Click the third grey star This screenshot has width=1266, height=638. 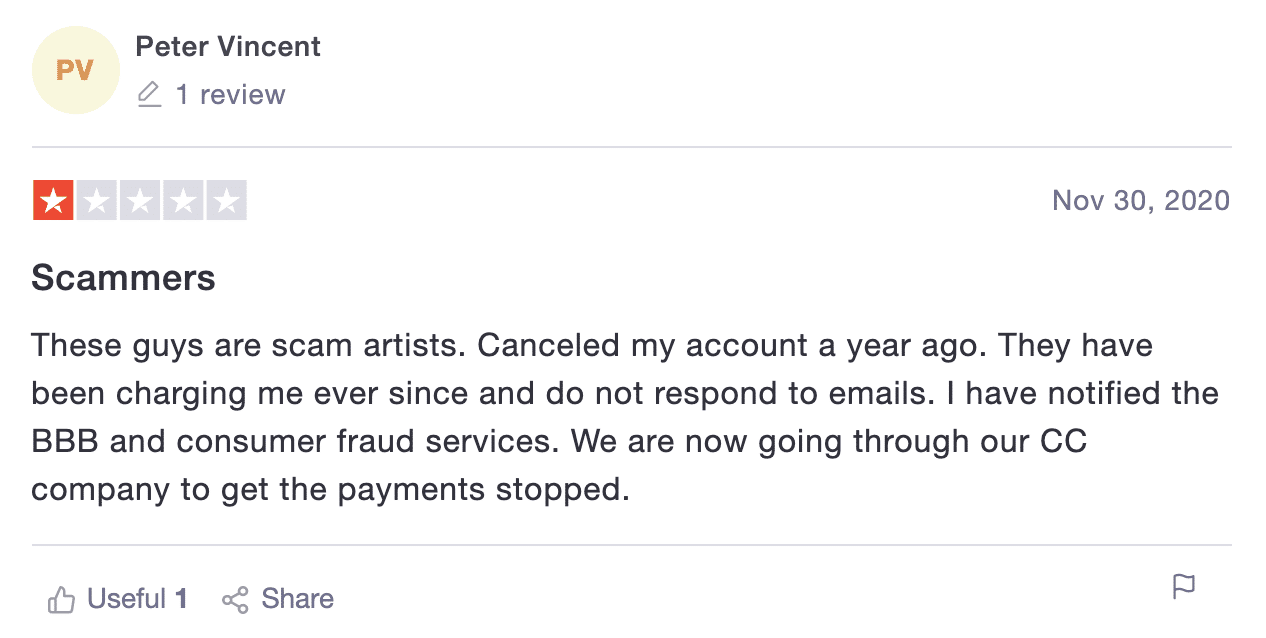pos(140,201)
